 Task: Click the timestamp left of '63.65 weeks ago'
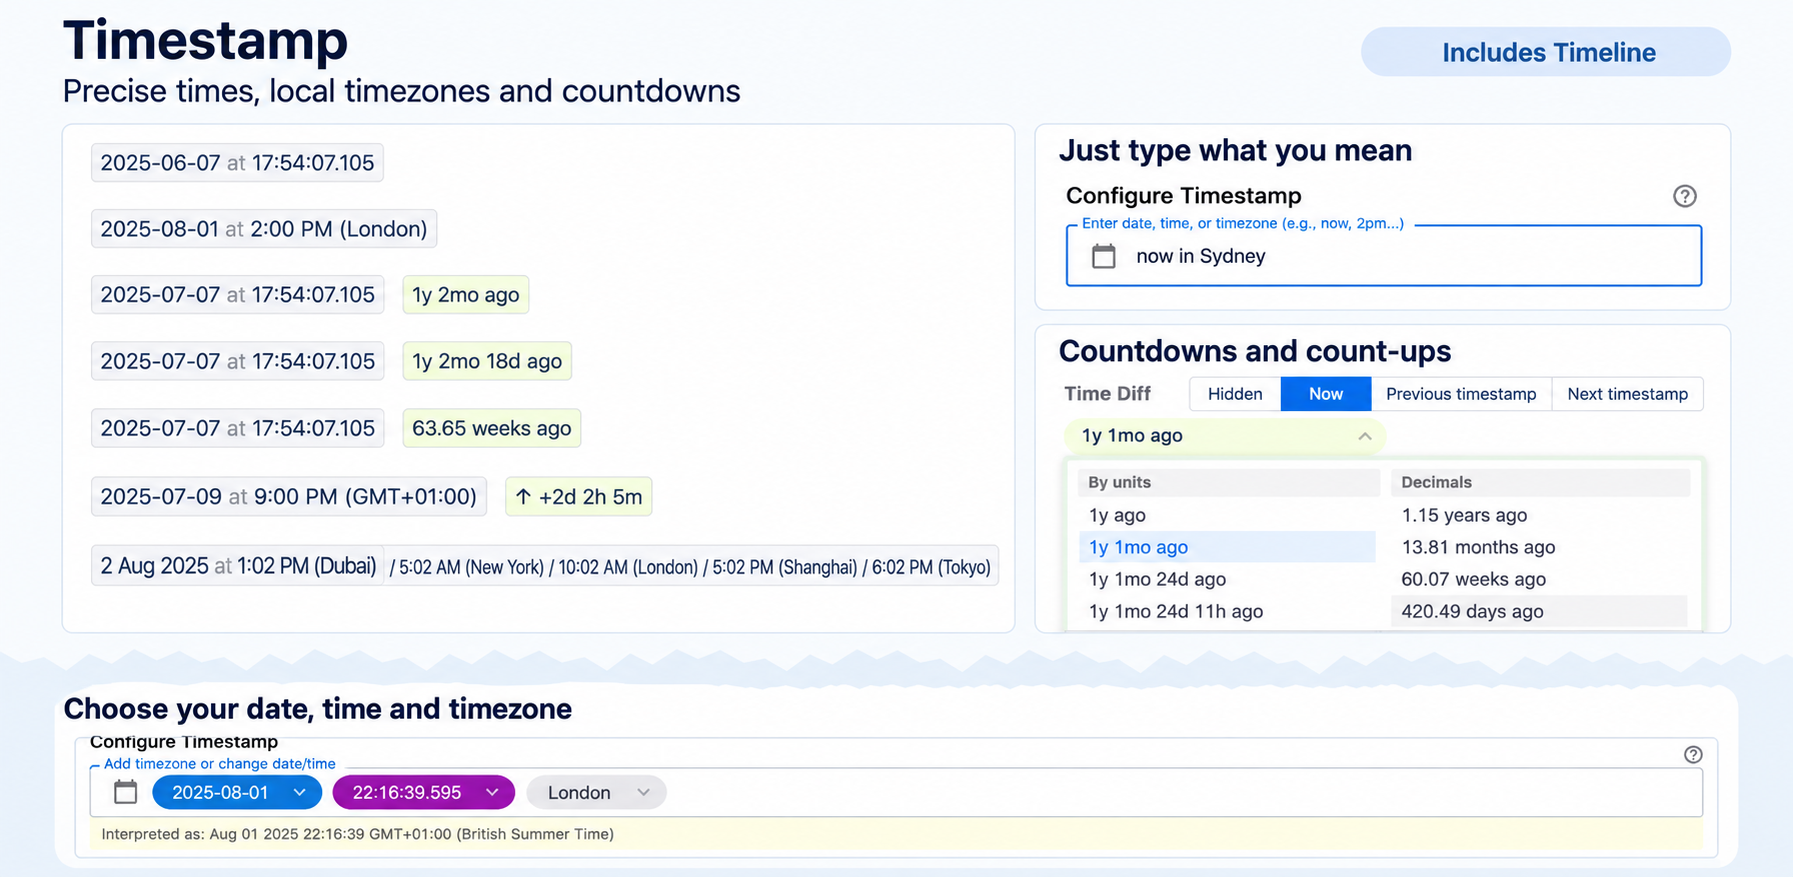point(237,428)
